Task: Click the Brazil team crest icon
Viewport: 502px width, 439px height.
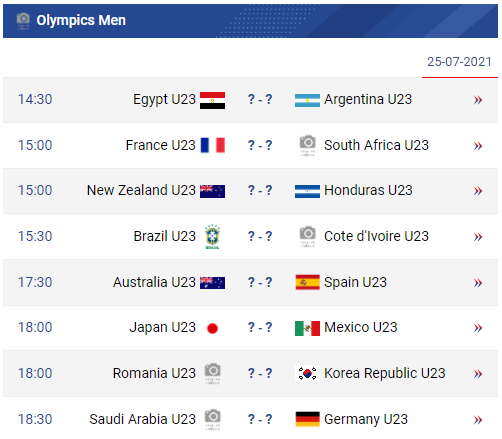Action: coord(212,237)
